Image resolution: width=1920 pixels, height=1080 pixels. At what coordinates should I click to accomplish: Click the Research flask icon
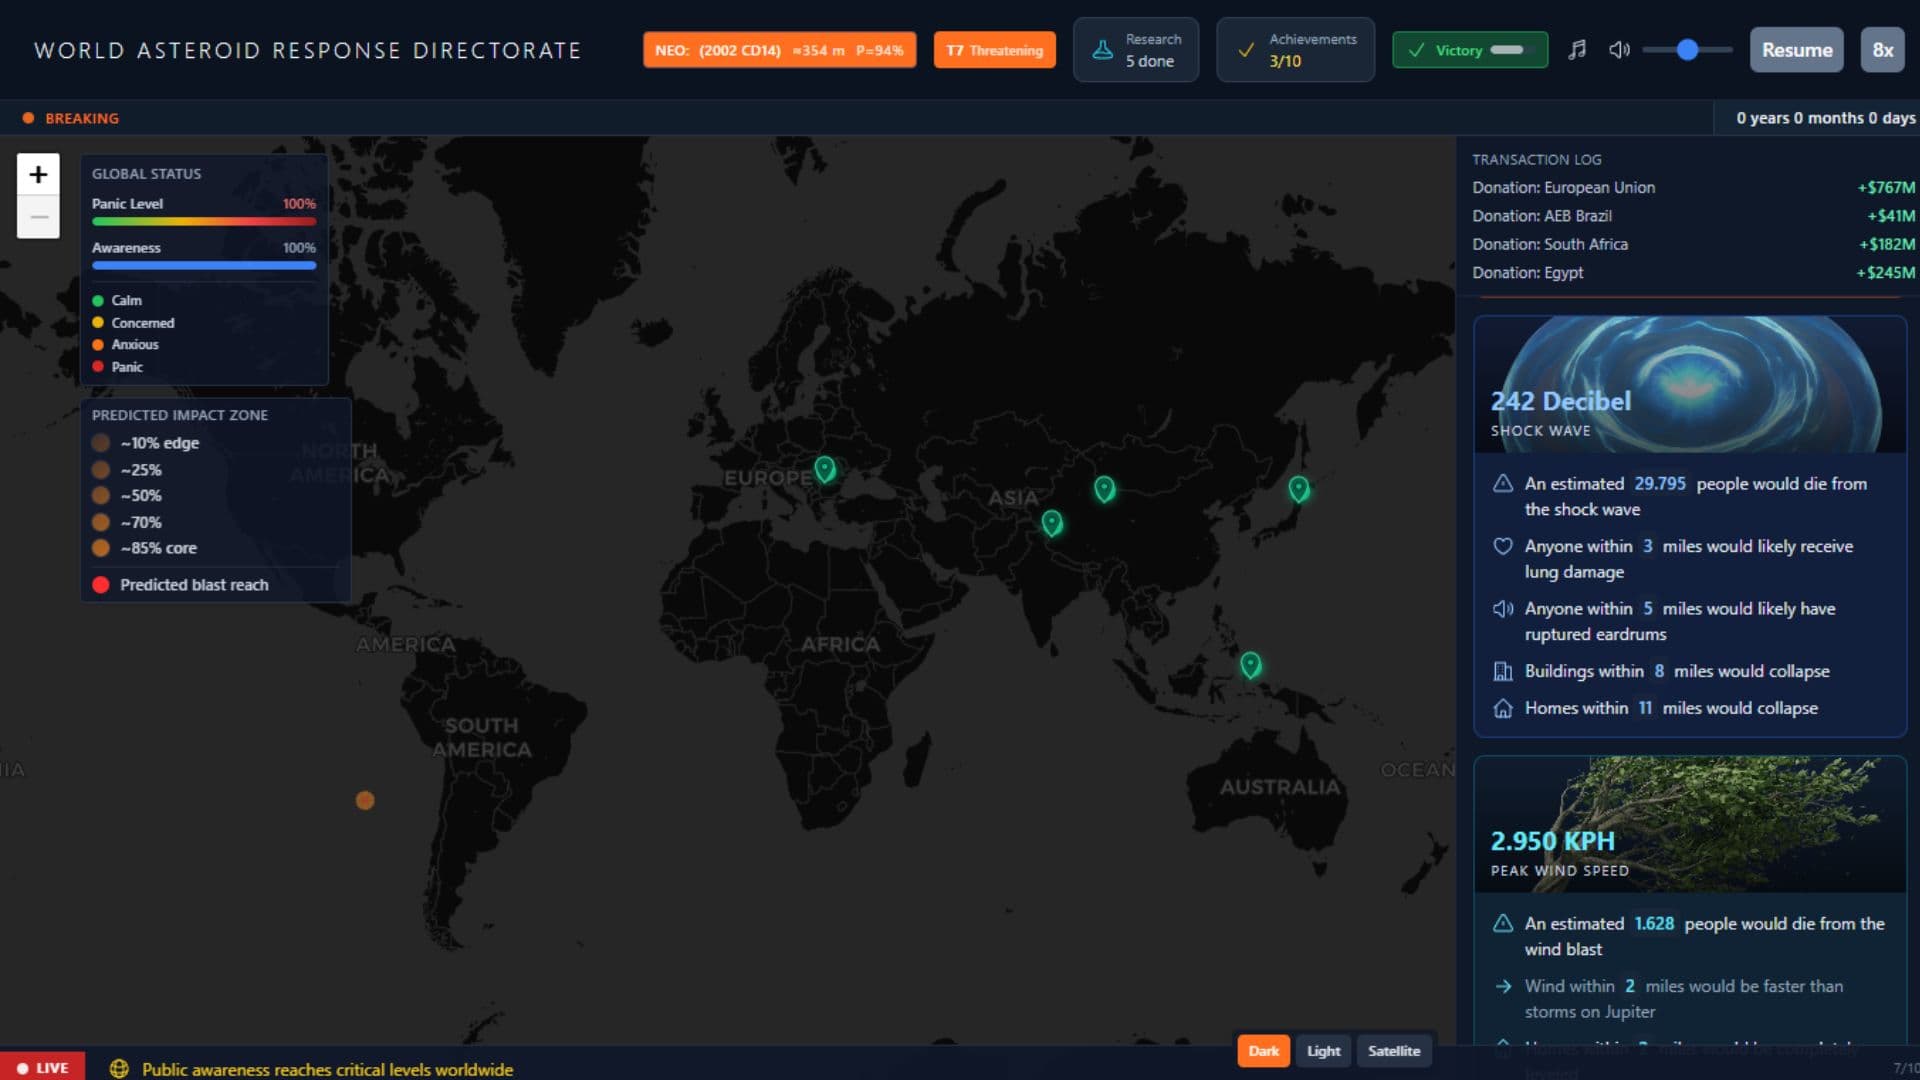tap(1102, 50)
